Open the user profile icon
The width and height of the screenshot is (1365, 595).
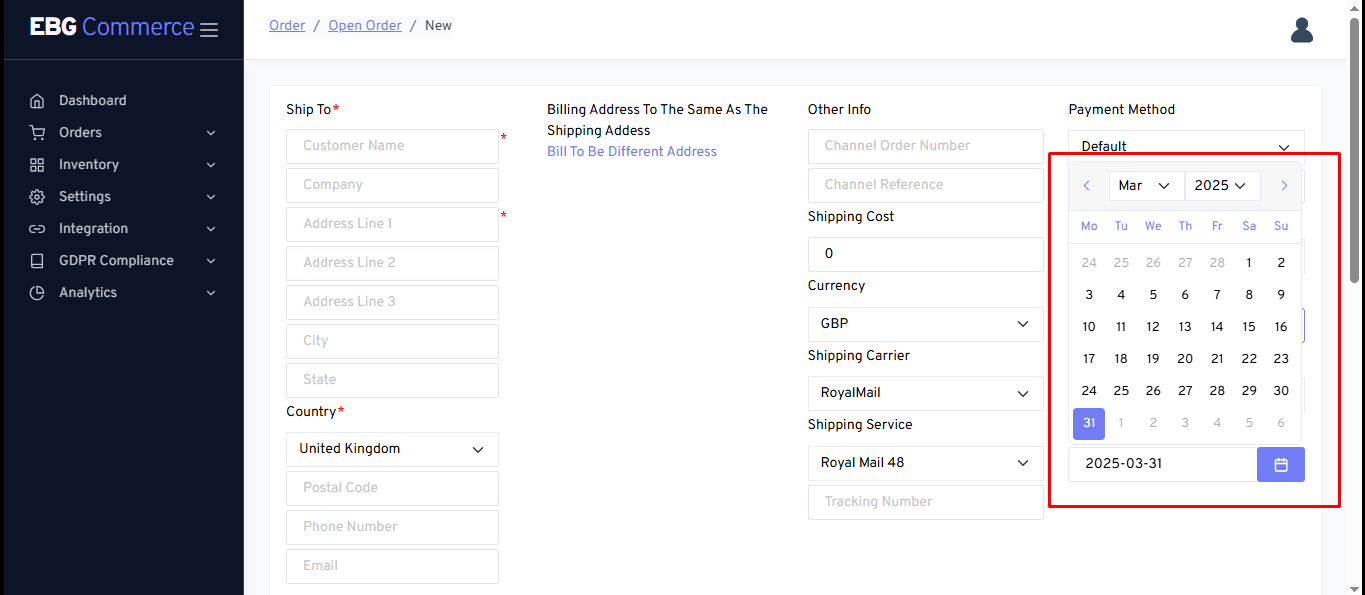[1301, 30]
